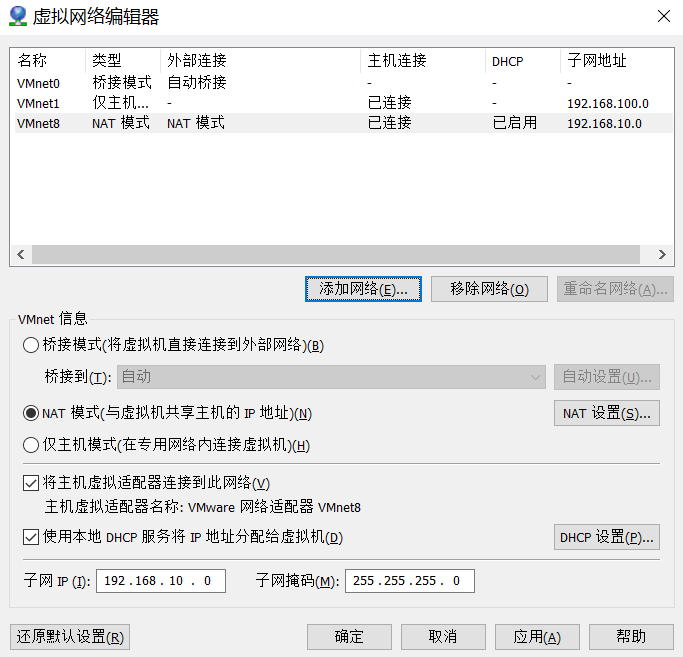This screenshot has height=657, width=683.
Task: Click the 子网掩码 input field
Action: 410,581
